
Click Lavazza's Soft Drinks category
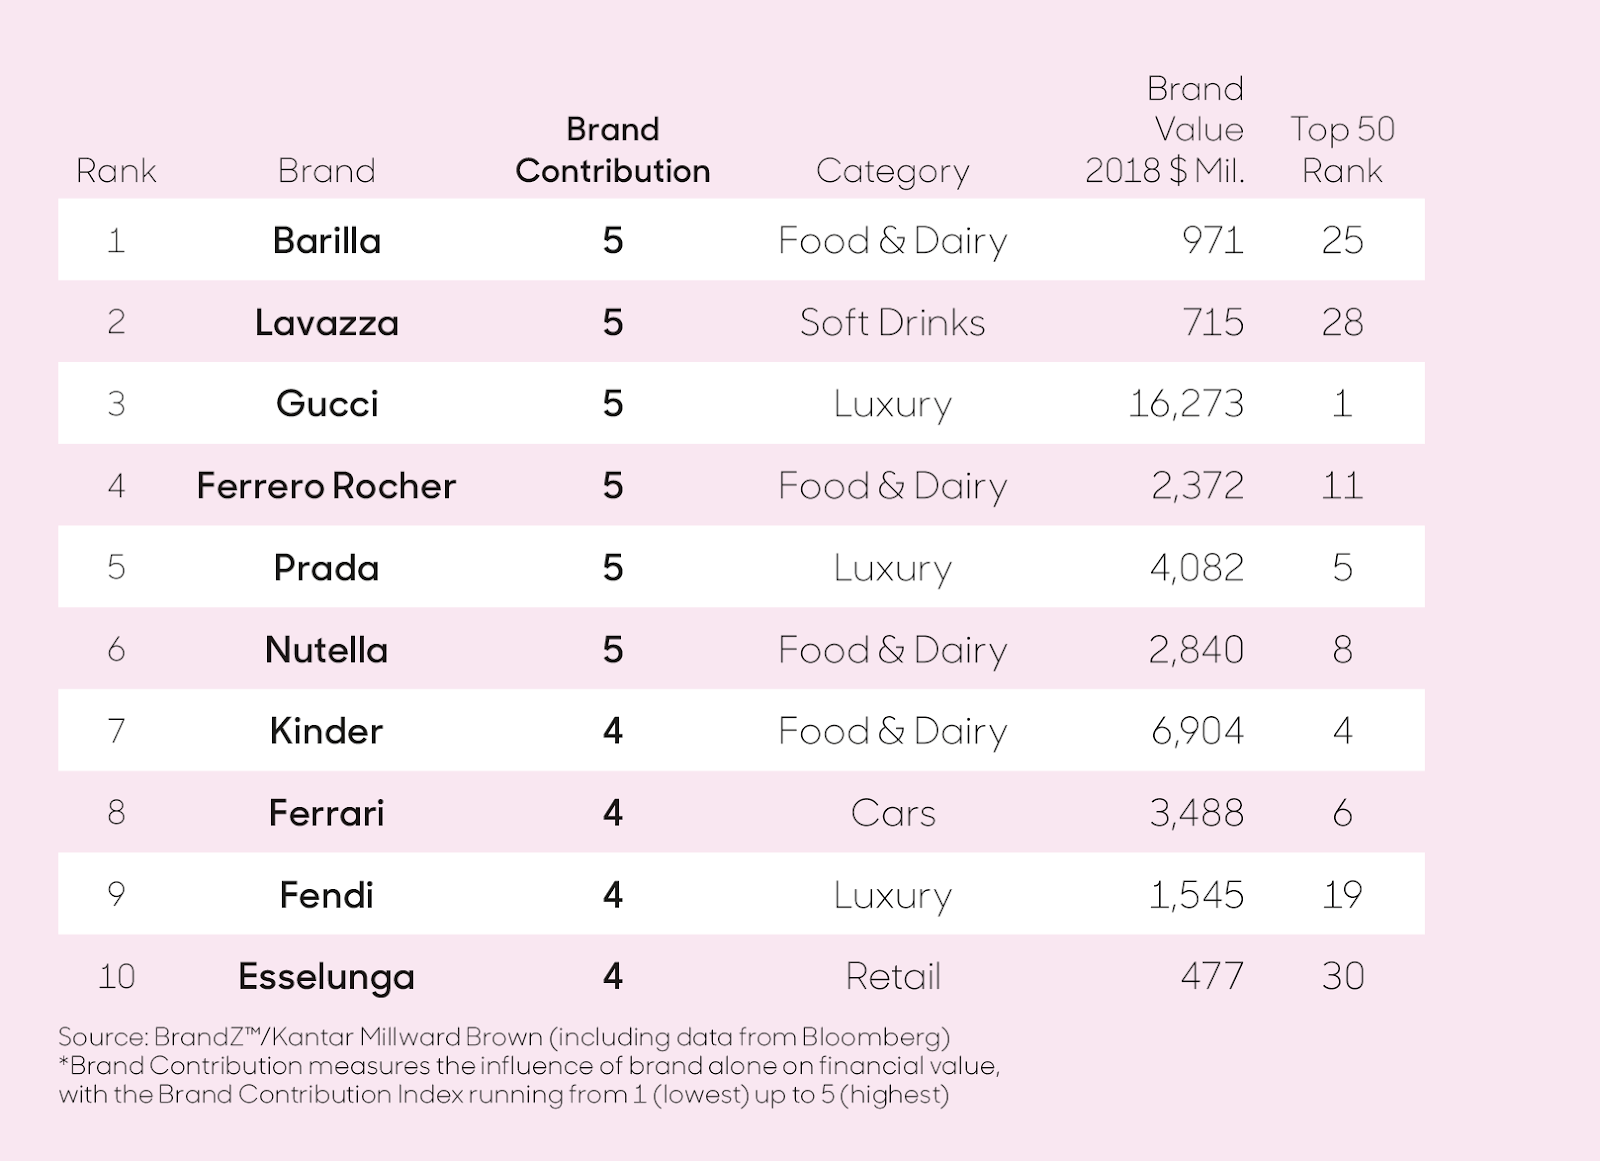(x=892, y=323)
